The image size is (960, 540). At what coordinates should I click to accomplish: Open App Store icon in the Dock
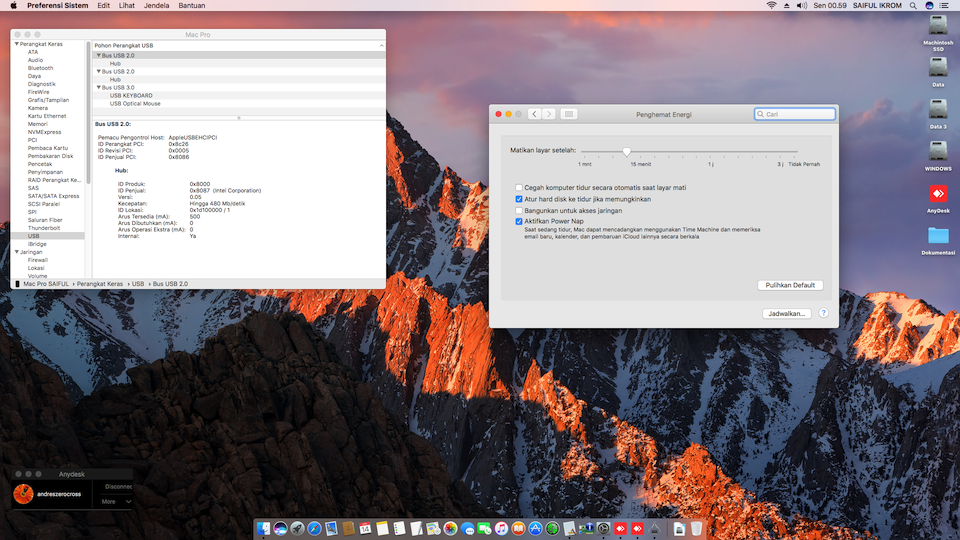[x=535, y=528]
